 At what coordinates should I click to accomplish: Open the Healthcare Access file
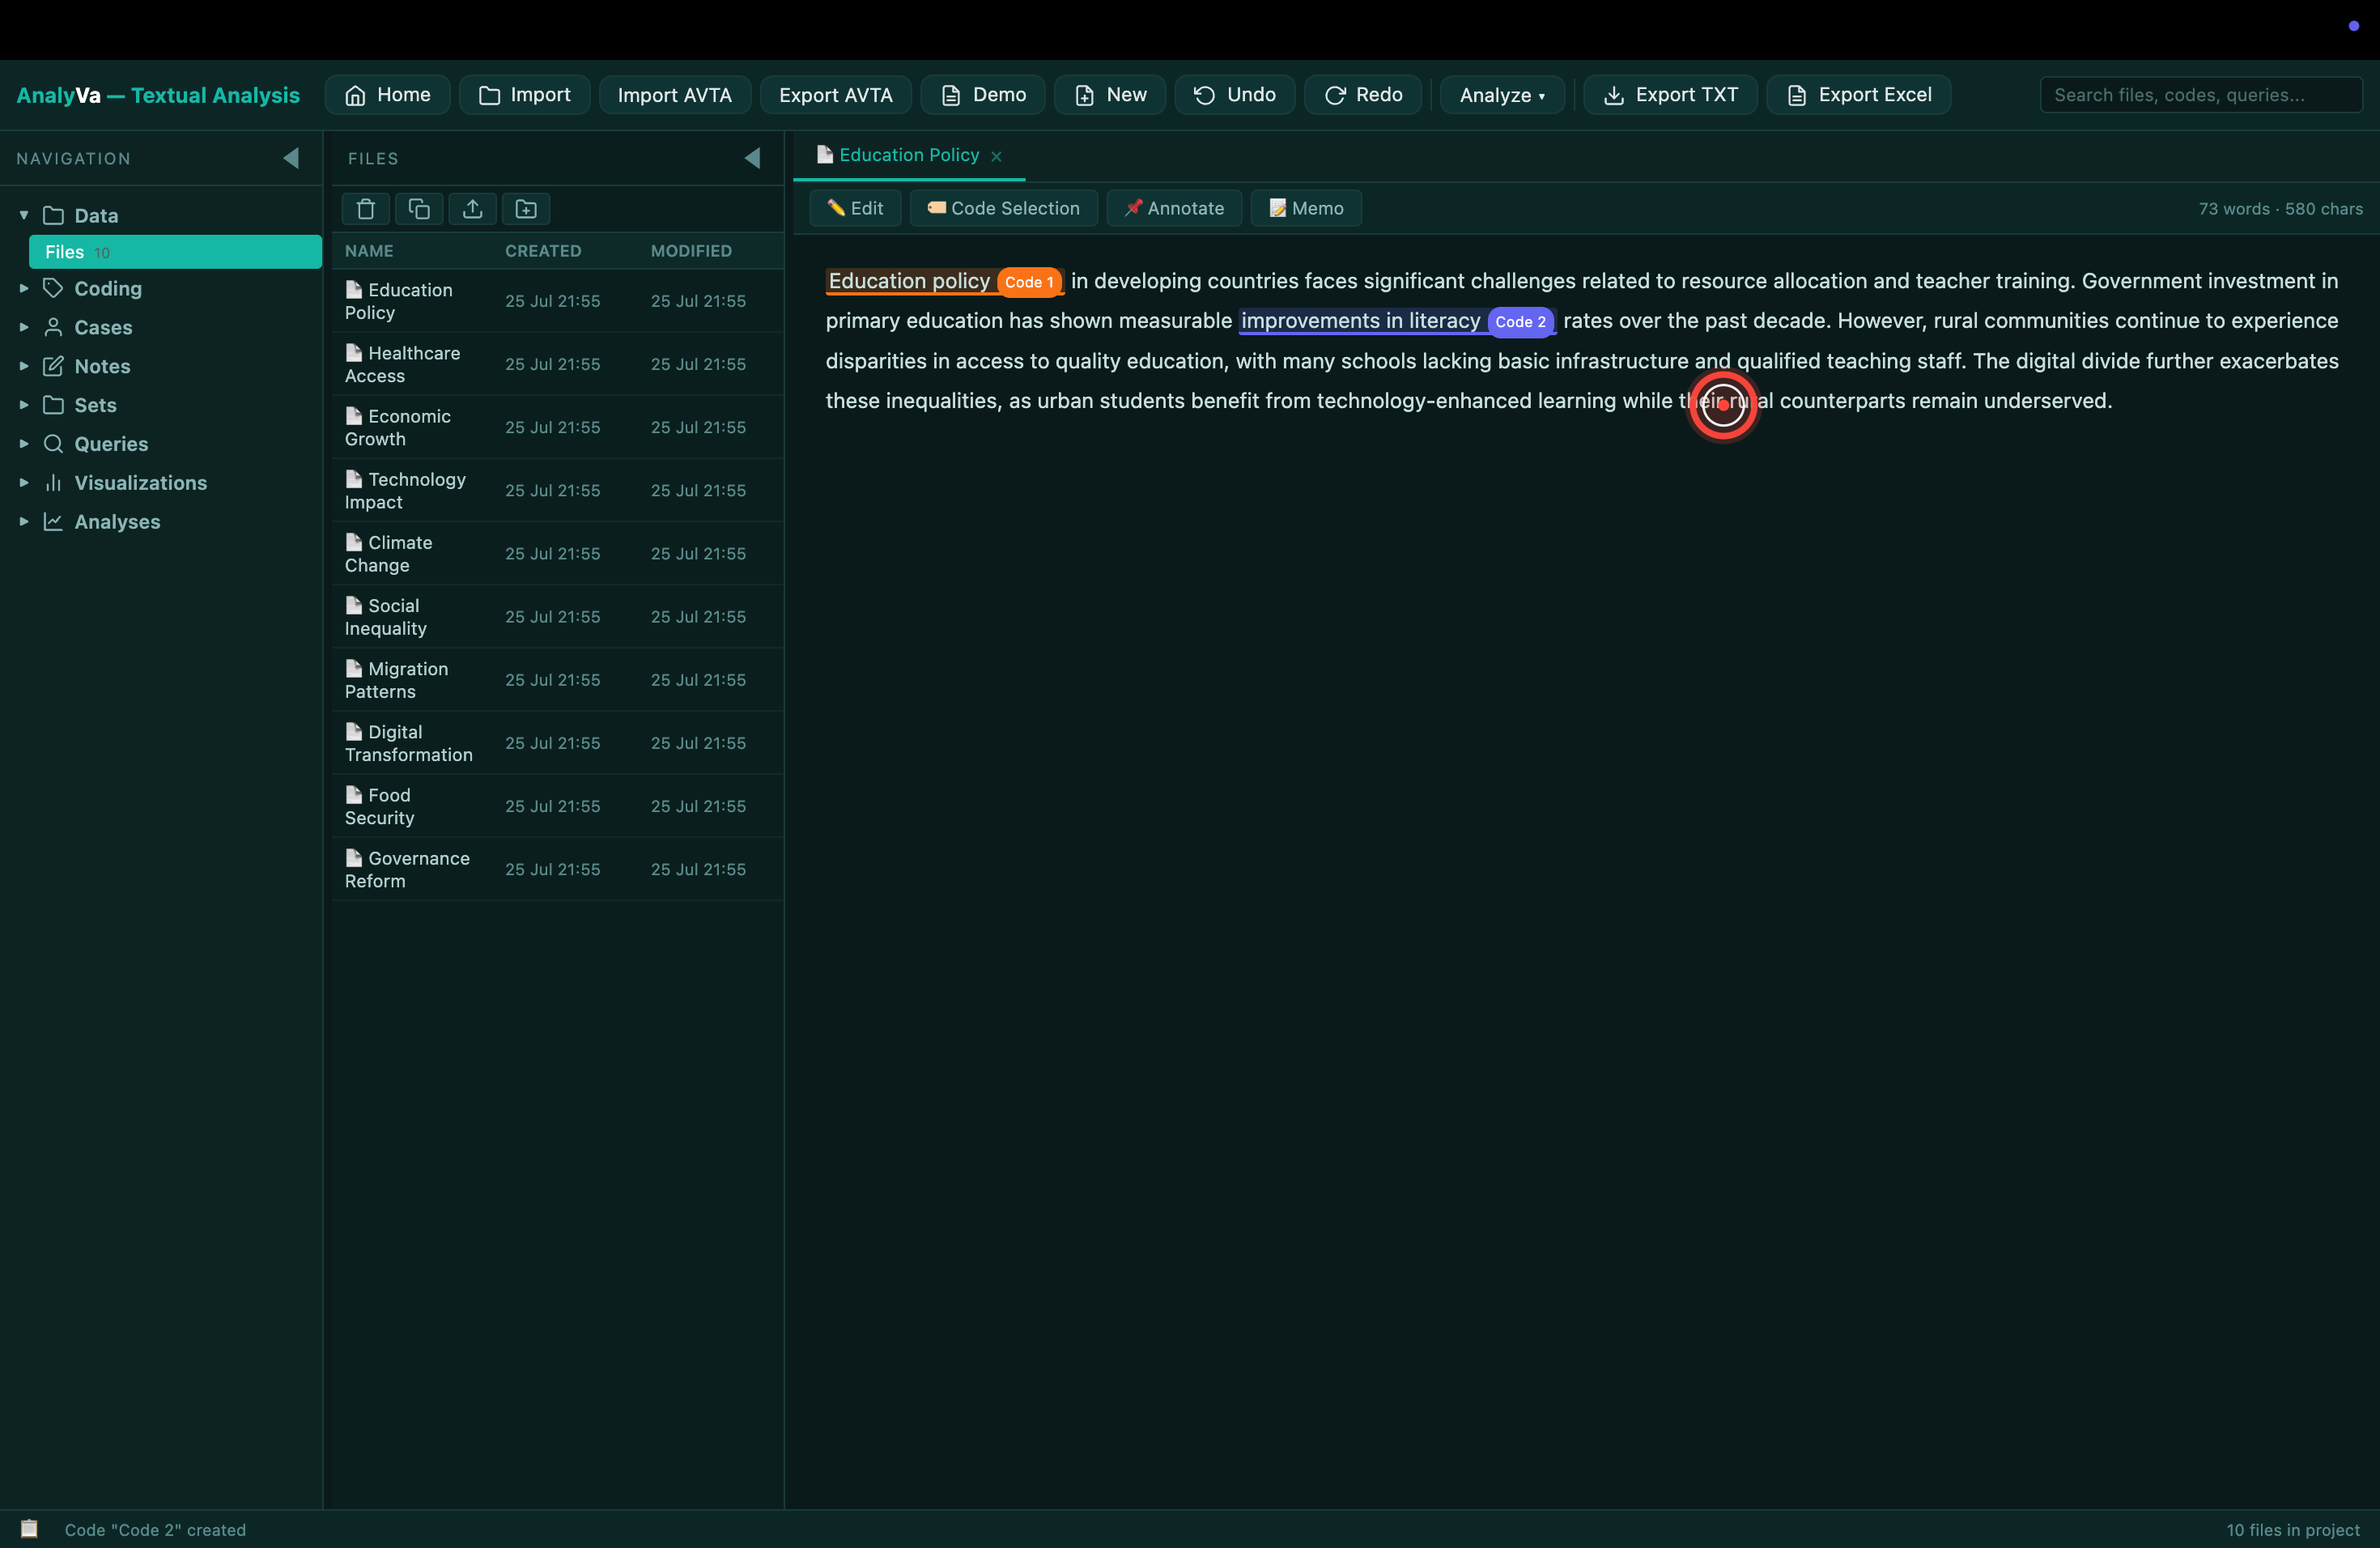click(557, 364)
